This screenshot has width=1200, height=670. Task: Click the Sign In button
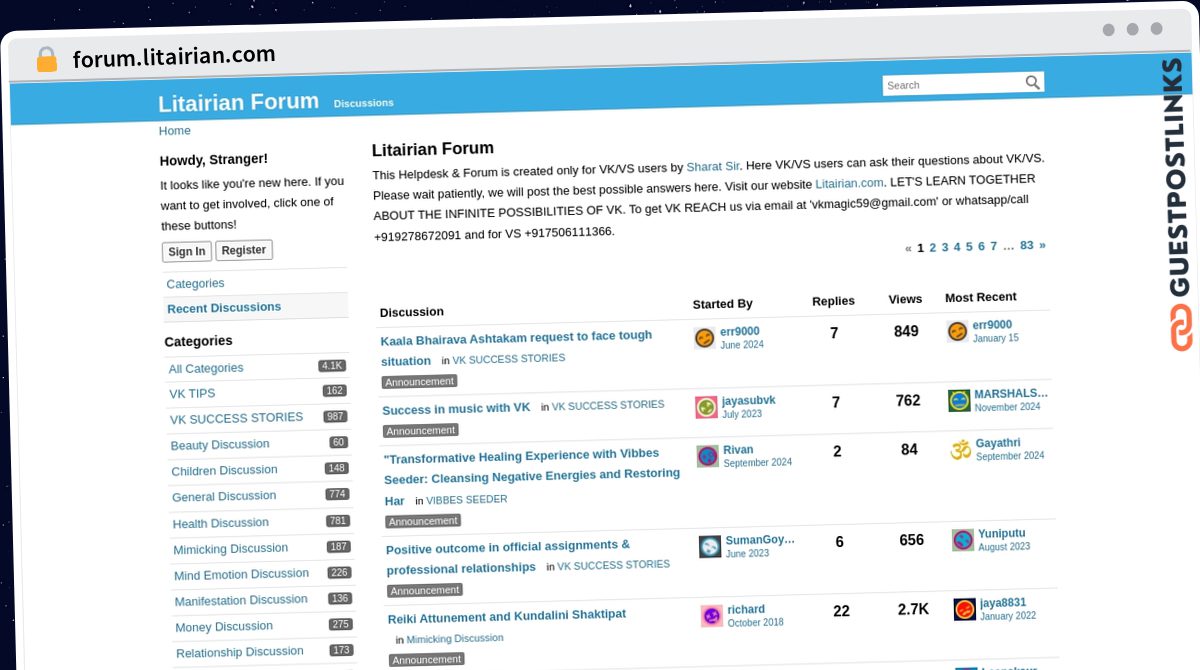tap(186, 252)
